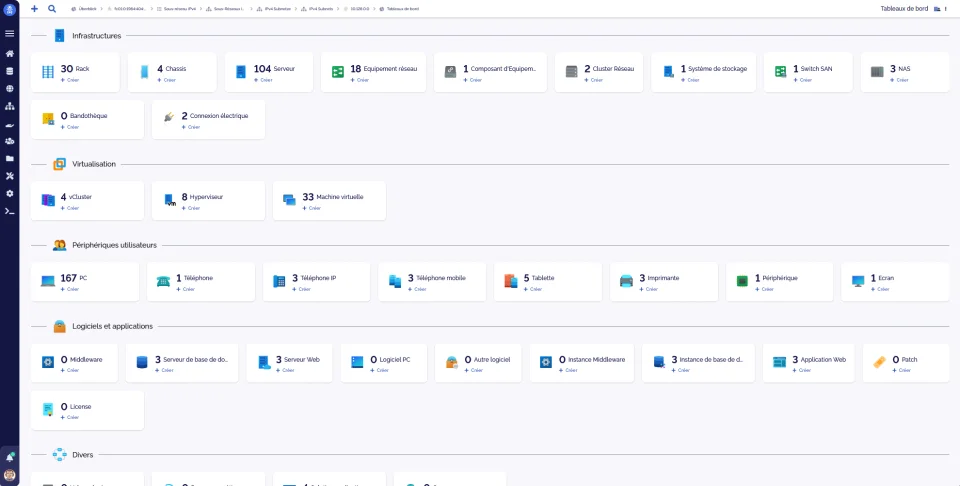Click the Imprimante printer icon

626,282
